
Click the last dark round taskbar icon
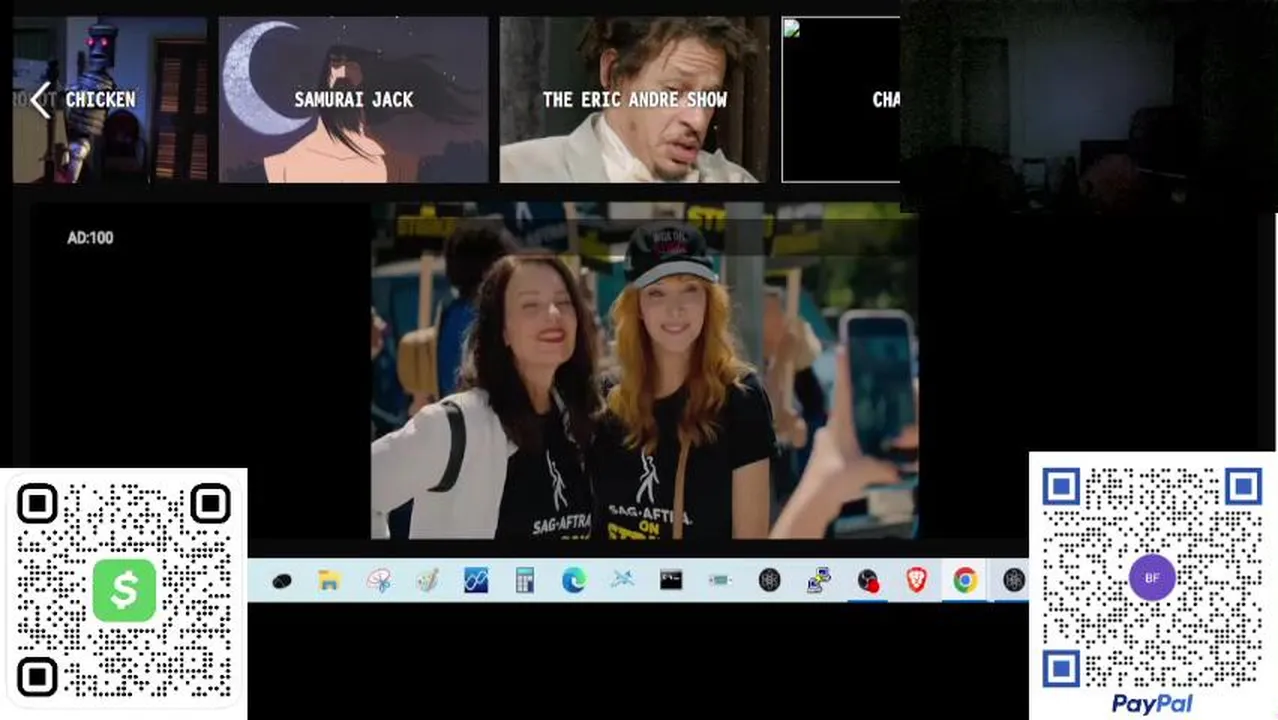pyautogui.click(x=1014, y=580)
